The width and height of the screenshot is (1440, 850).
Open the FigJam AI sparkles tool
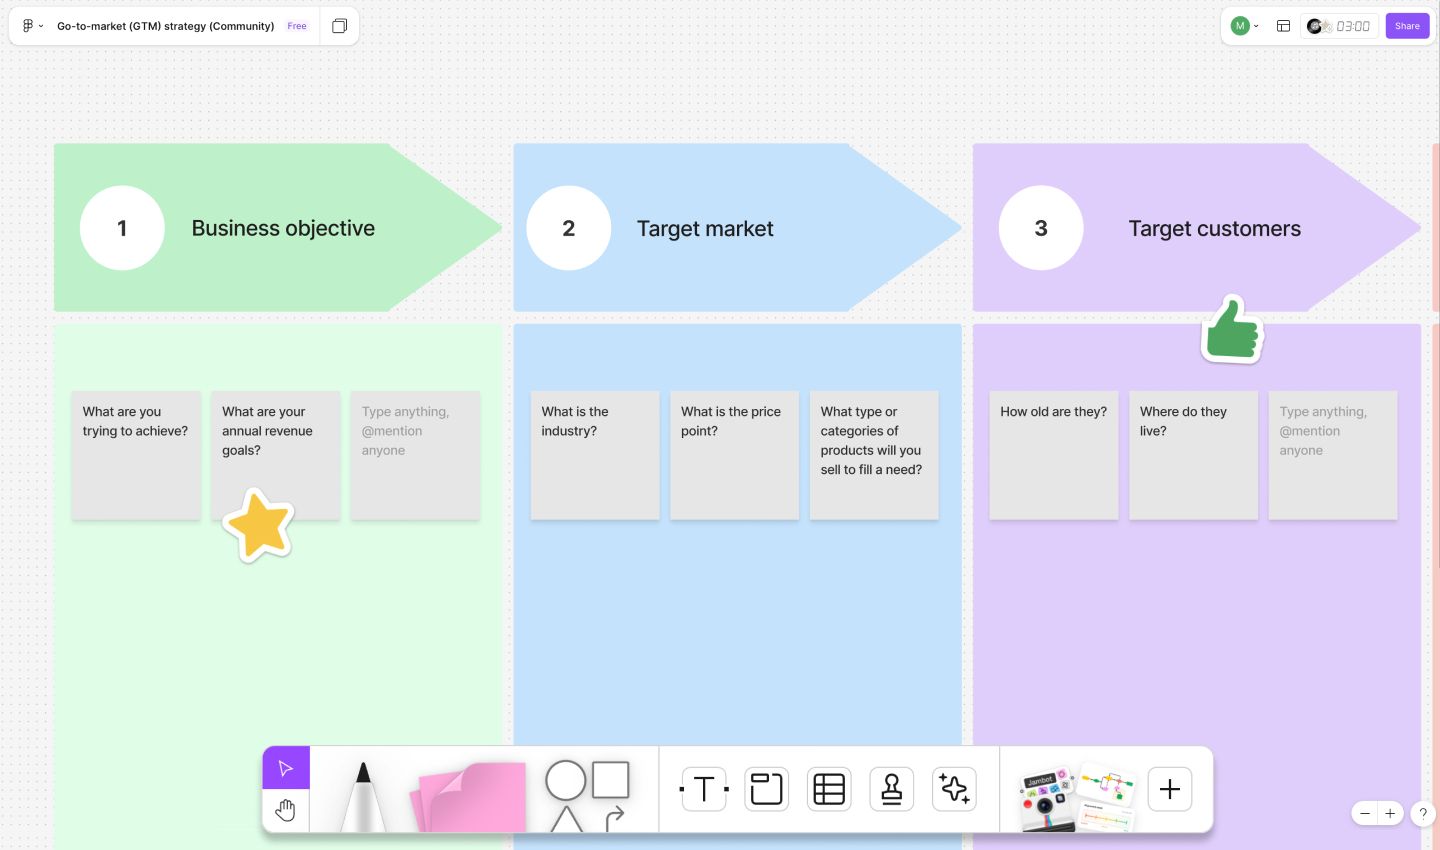click(x=953, y=789)
